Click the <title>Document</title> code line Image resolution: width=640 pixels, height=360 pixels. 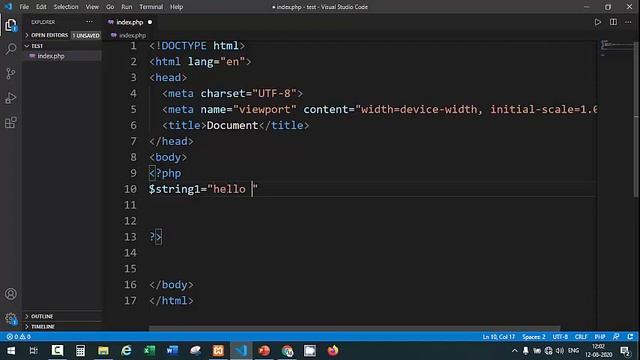coord(236,125)
